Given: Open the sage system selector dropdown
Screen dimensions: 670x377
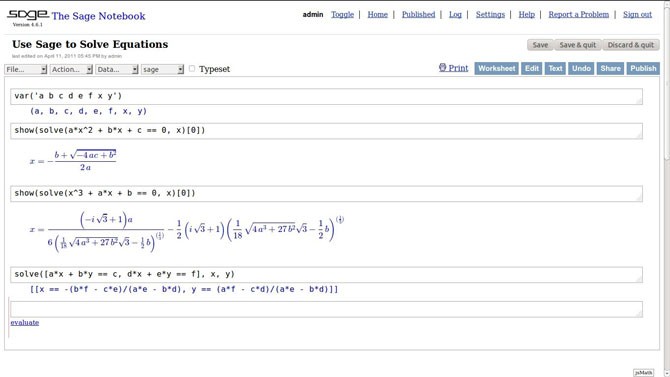Looking at the screenshot, I should pos(162,69).
